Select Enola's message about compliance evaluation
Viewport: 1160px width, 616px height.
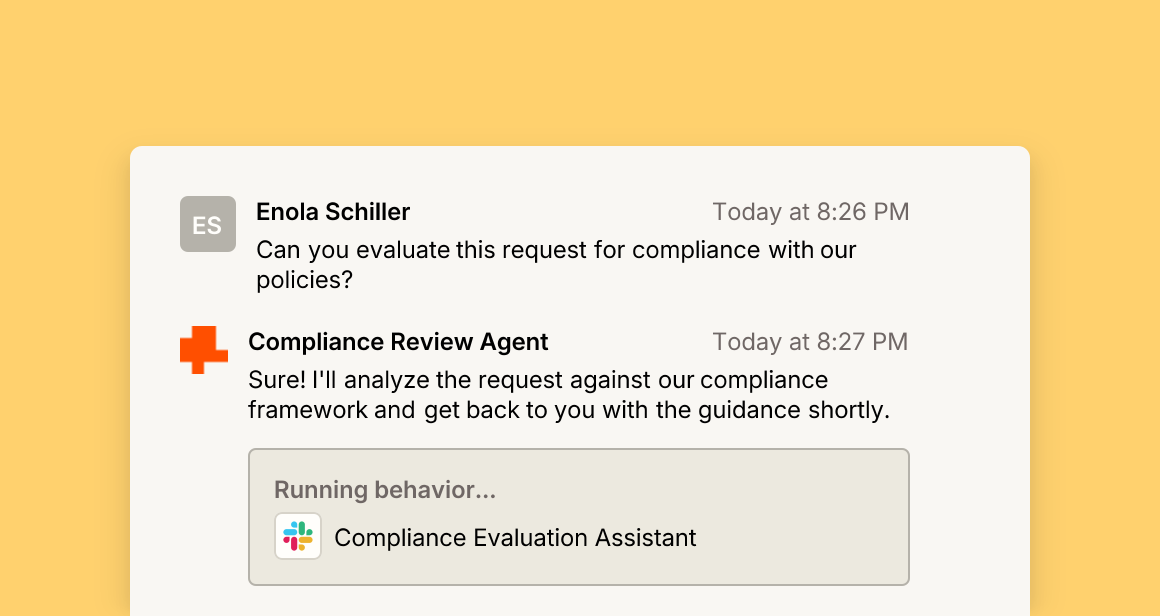point(556,265)
